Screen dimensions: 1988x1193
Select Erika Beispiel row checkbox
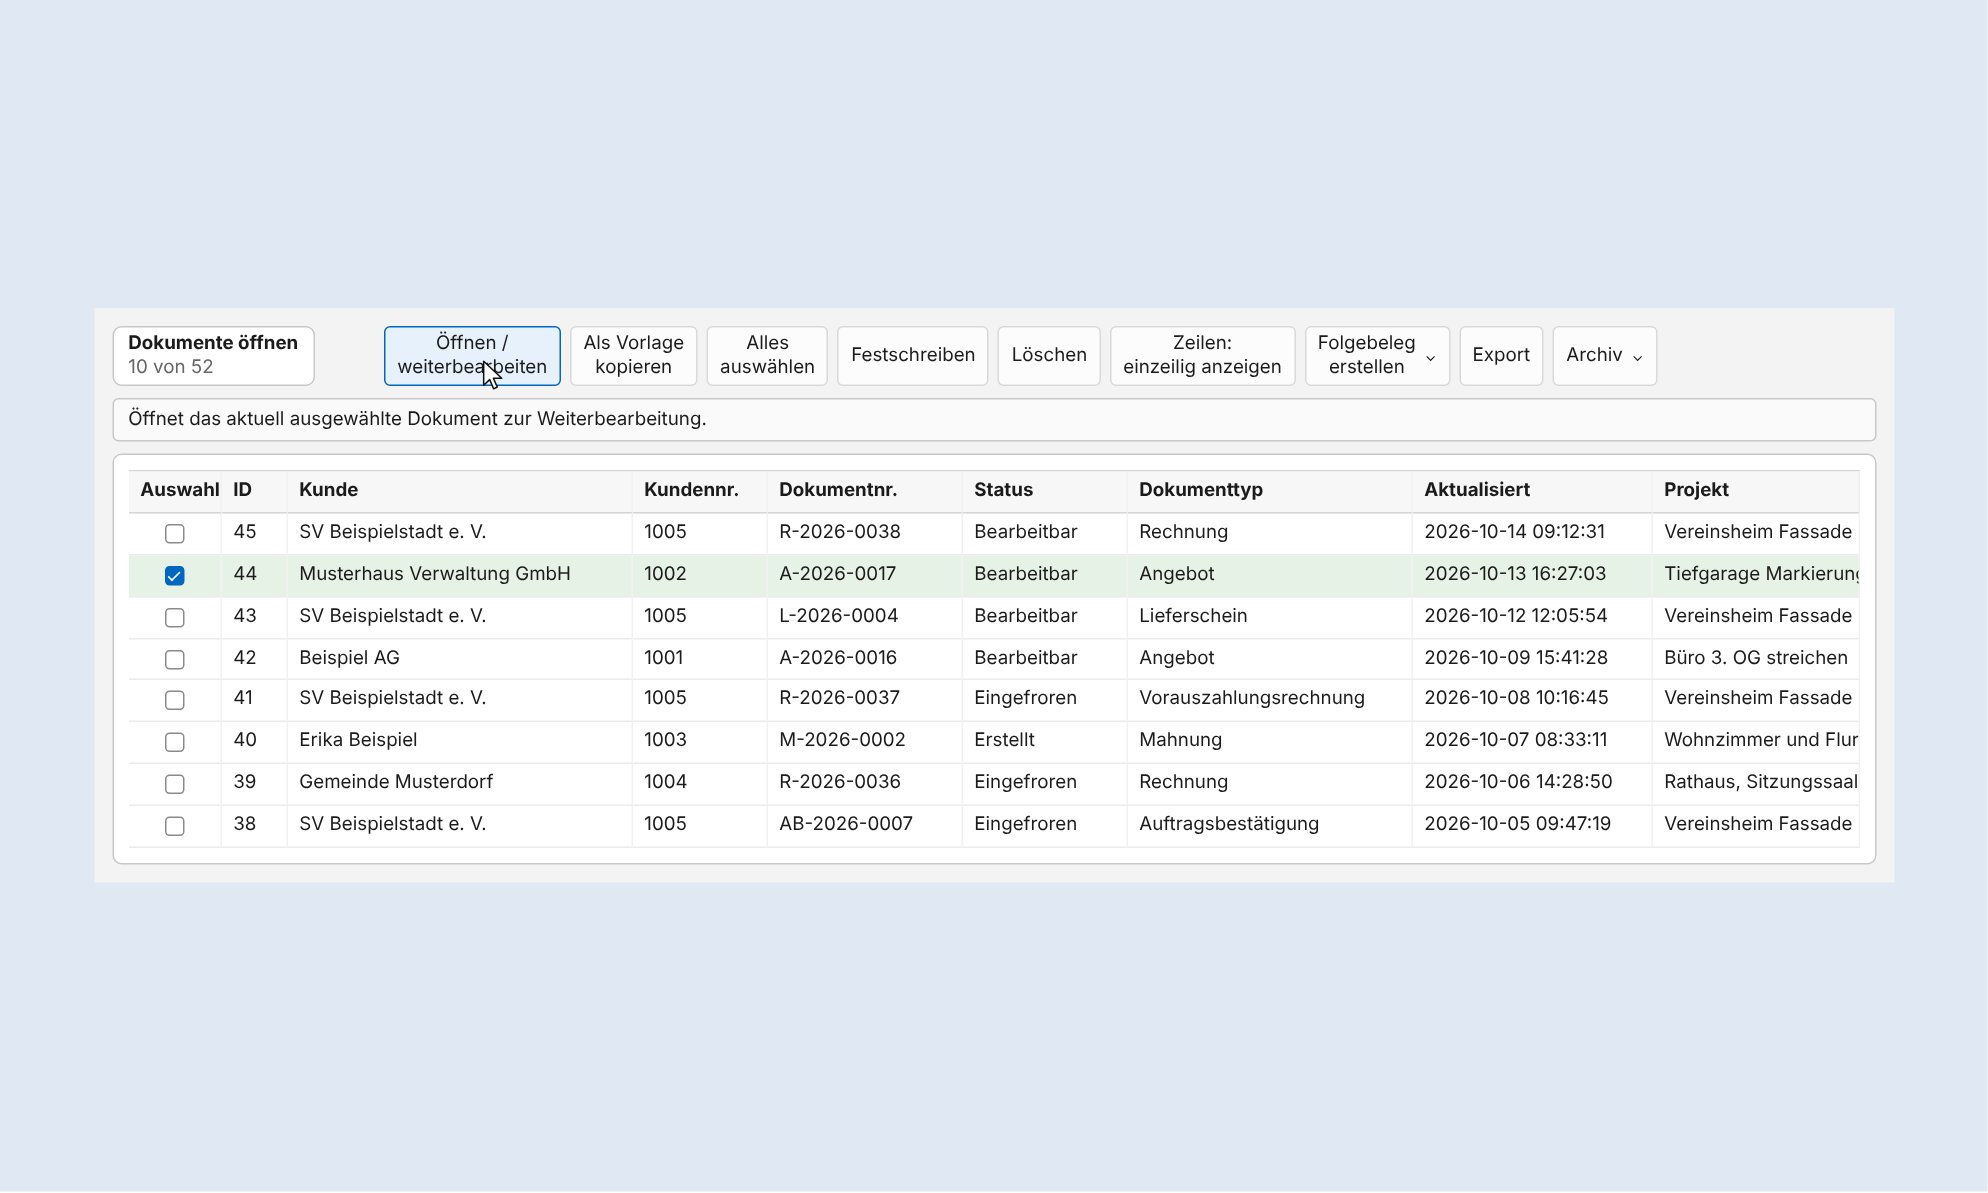[x=174, y=741]
